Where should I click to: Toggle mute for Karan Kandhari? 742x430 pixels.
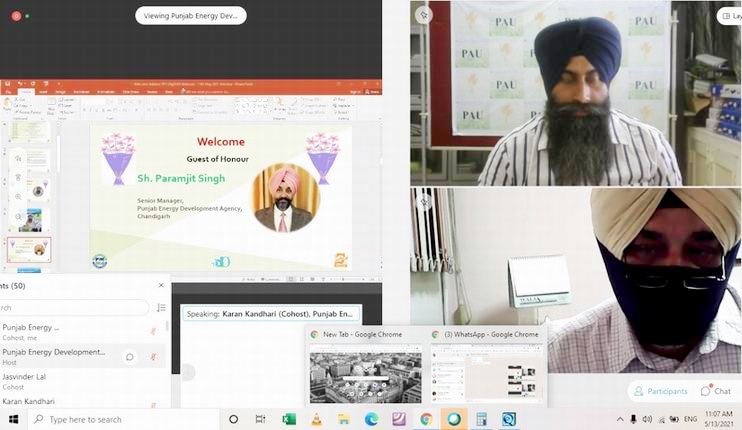coord(153,404)
